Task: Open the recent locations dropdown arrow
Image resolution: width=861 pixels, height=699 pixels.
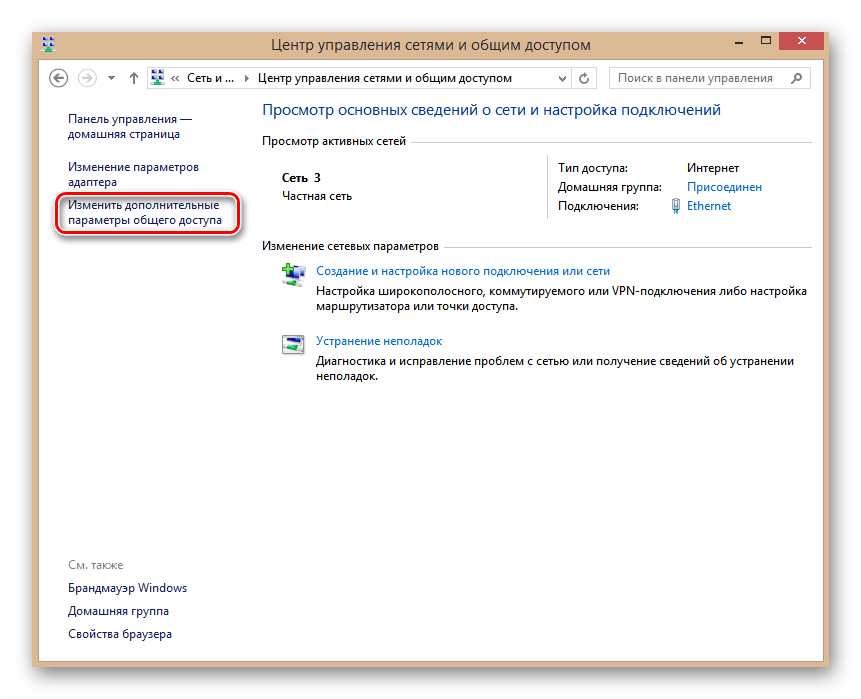Action: pos(111,78)
